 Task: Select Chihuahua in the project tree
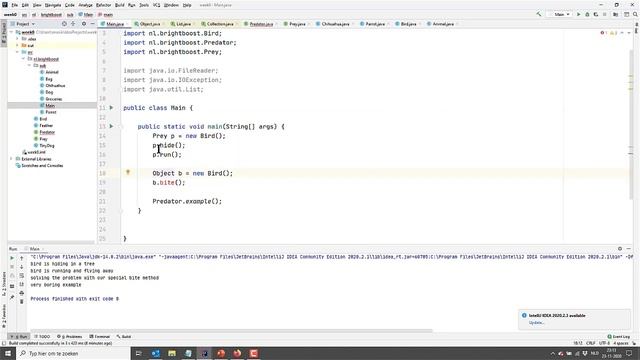55,86
